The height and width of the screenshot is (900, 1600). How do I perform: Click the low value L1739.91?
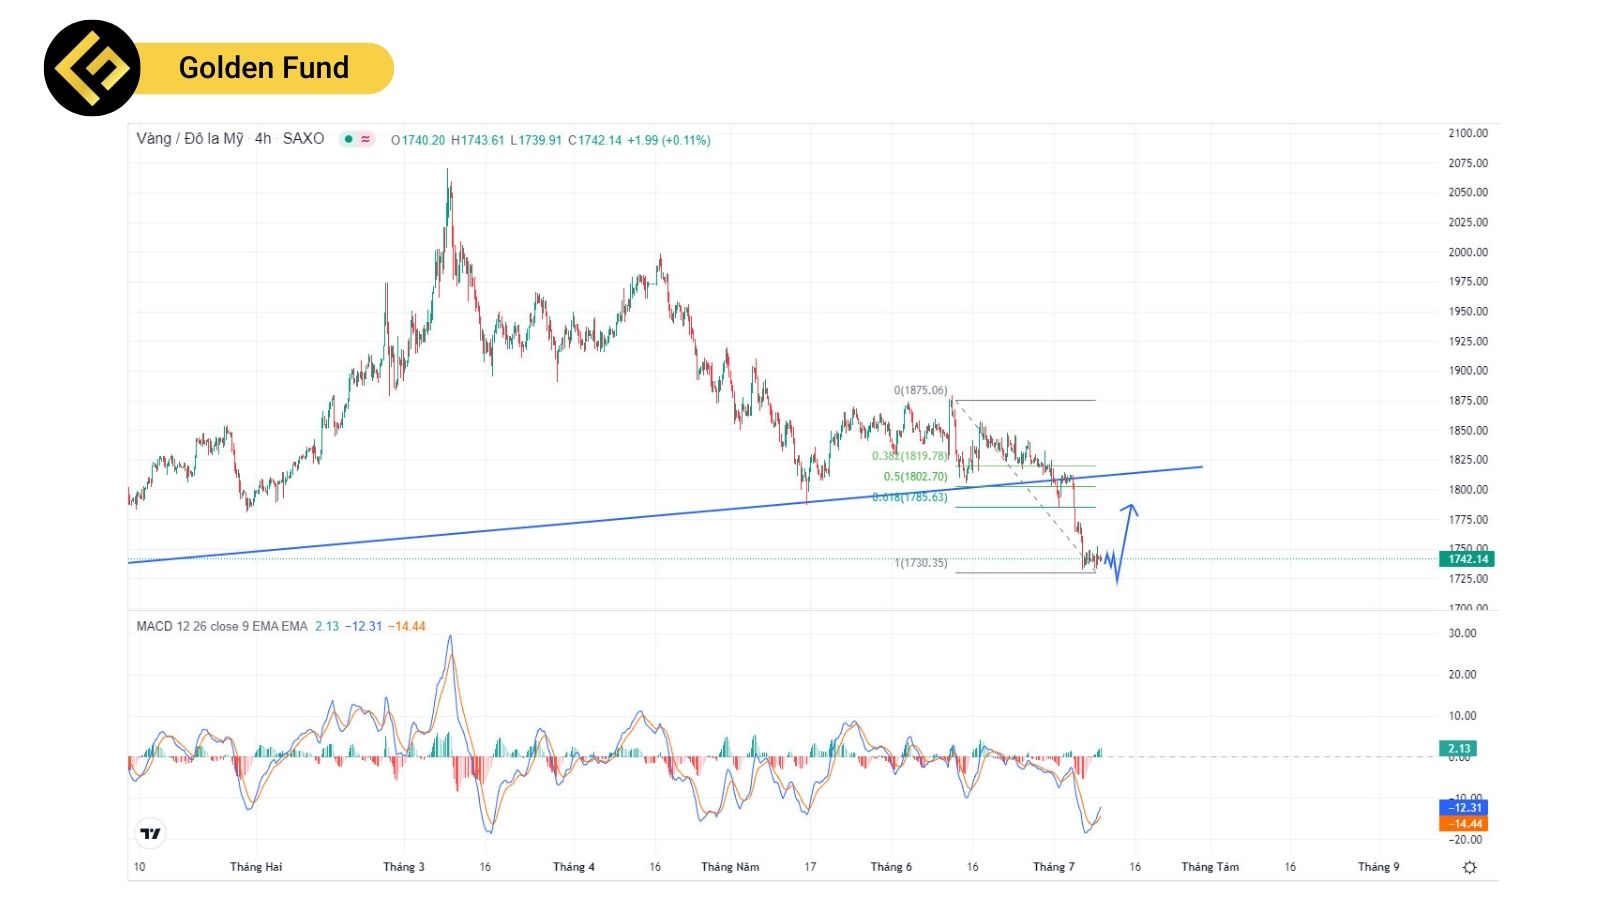[x=536, y=140]
